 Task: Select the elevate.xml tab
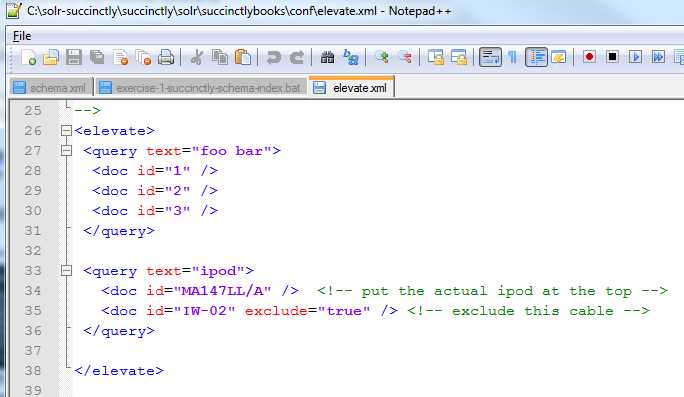click(x=352, y=87)
